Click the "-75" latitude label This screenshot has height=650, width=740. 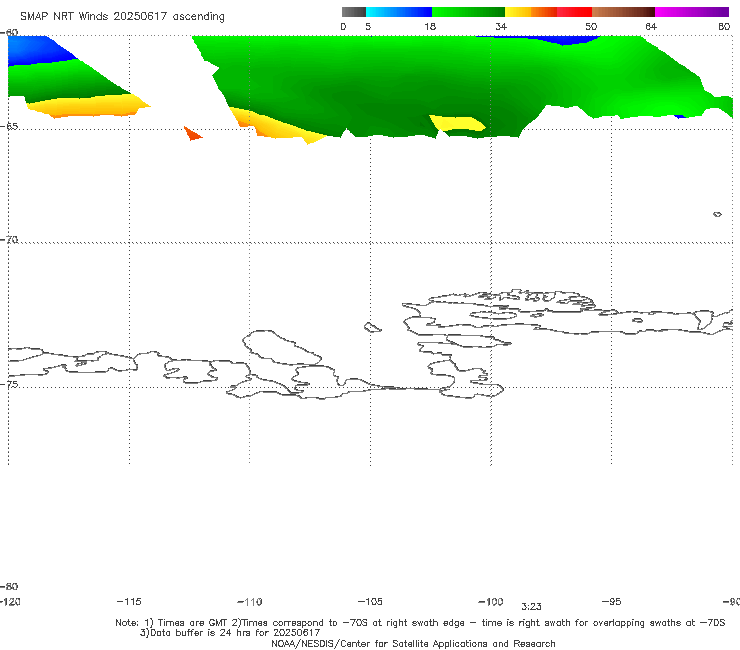click(9, 384)
